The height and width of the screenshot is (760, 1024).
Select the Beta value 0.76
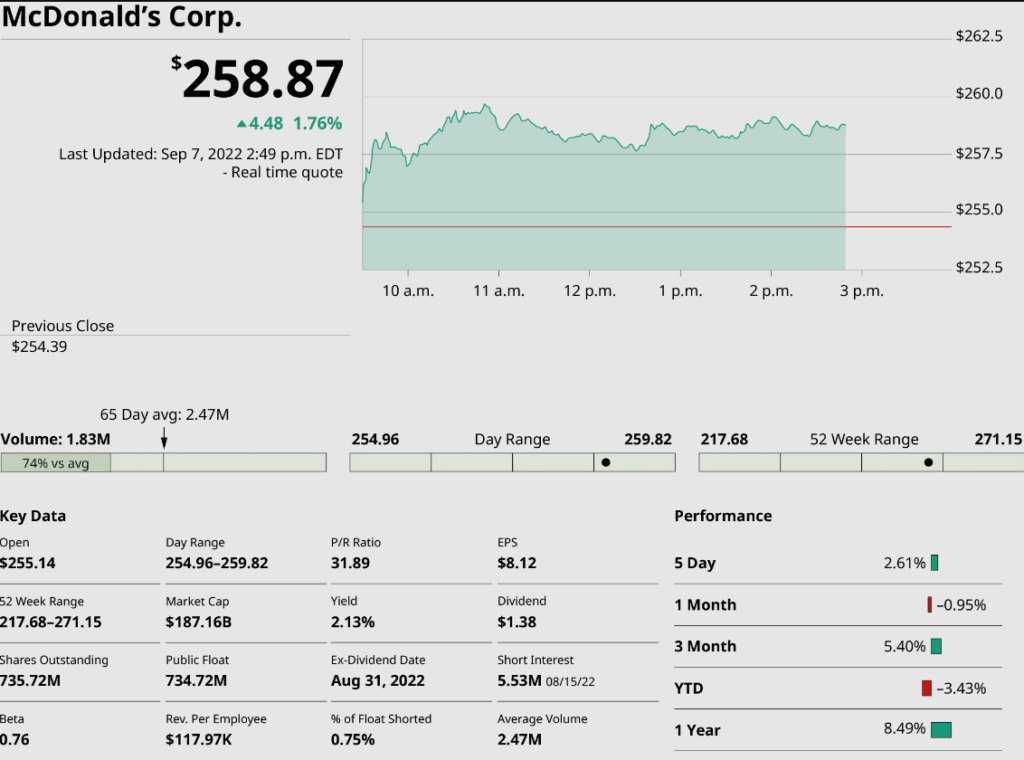14,740
